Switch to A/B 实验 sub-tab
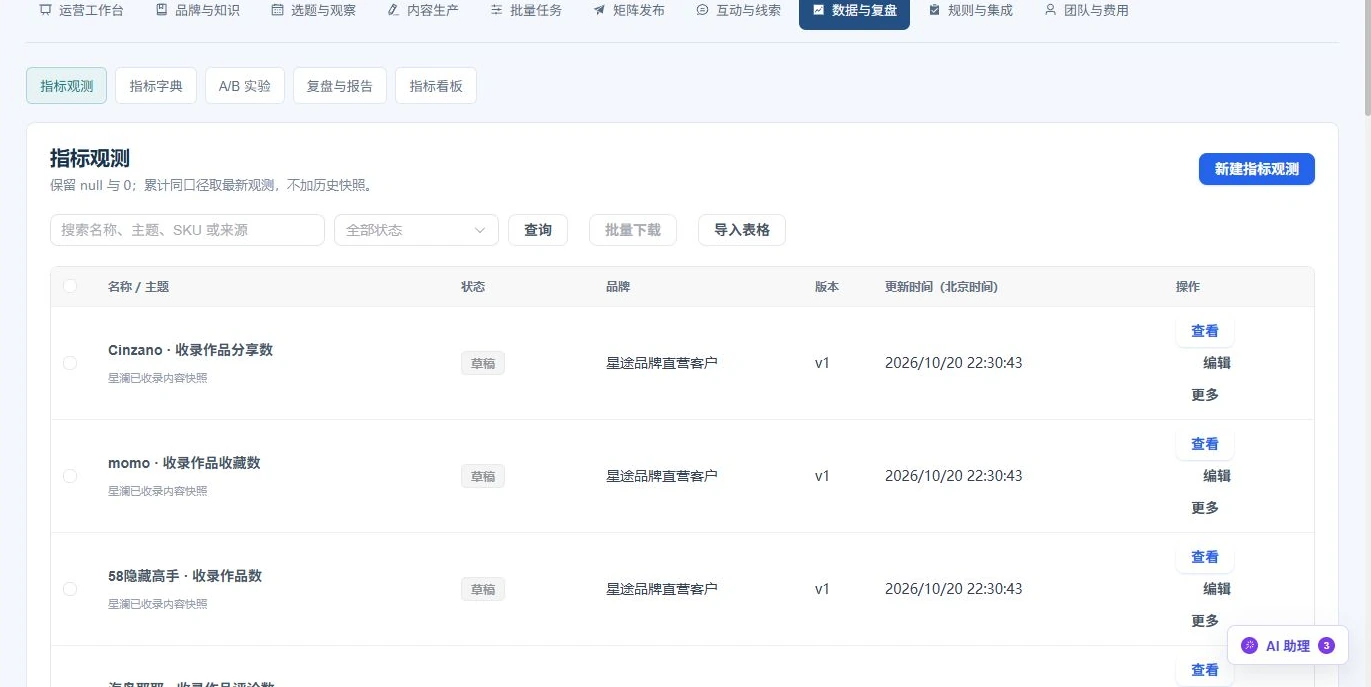 pos(245,86)
